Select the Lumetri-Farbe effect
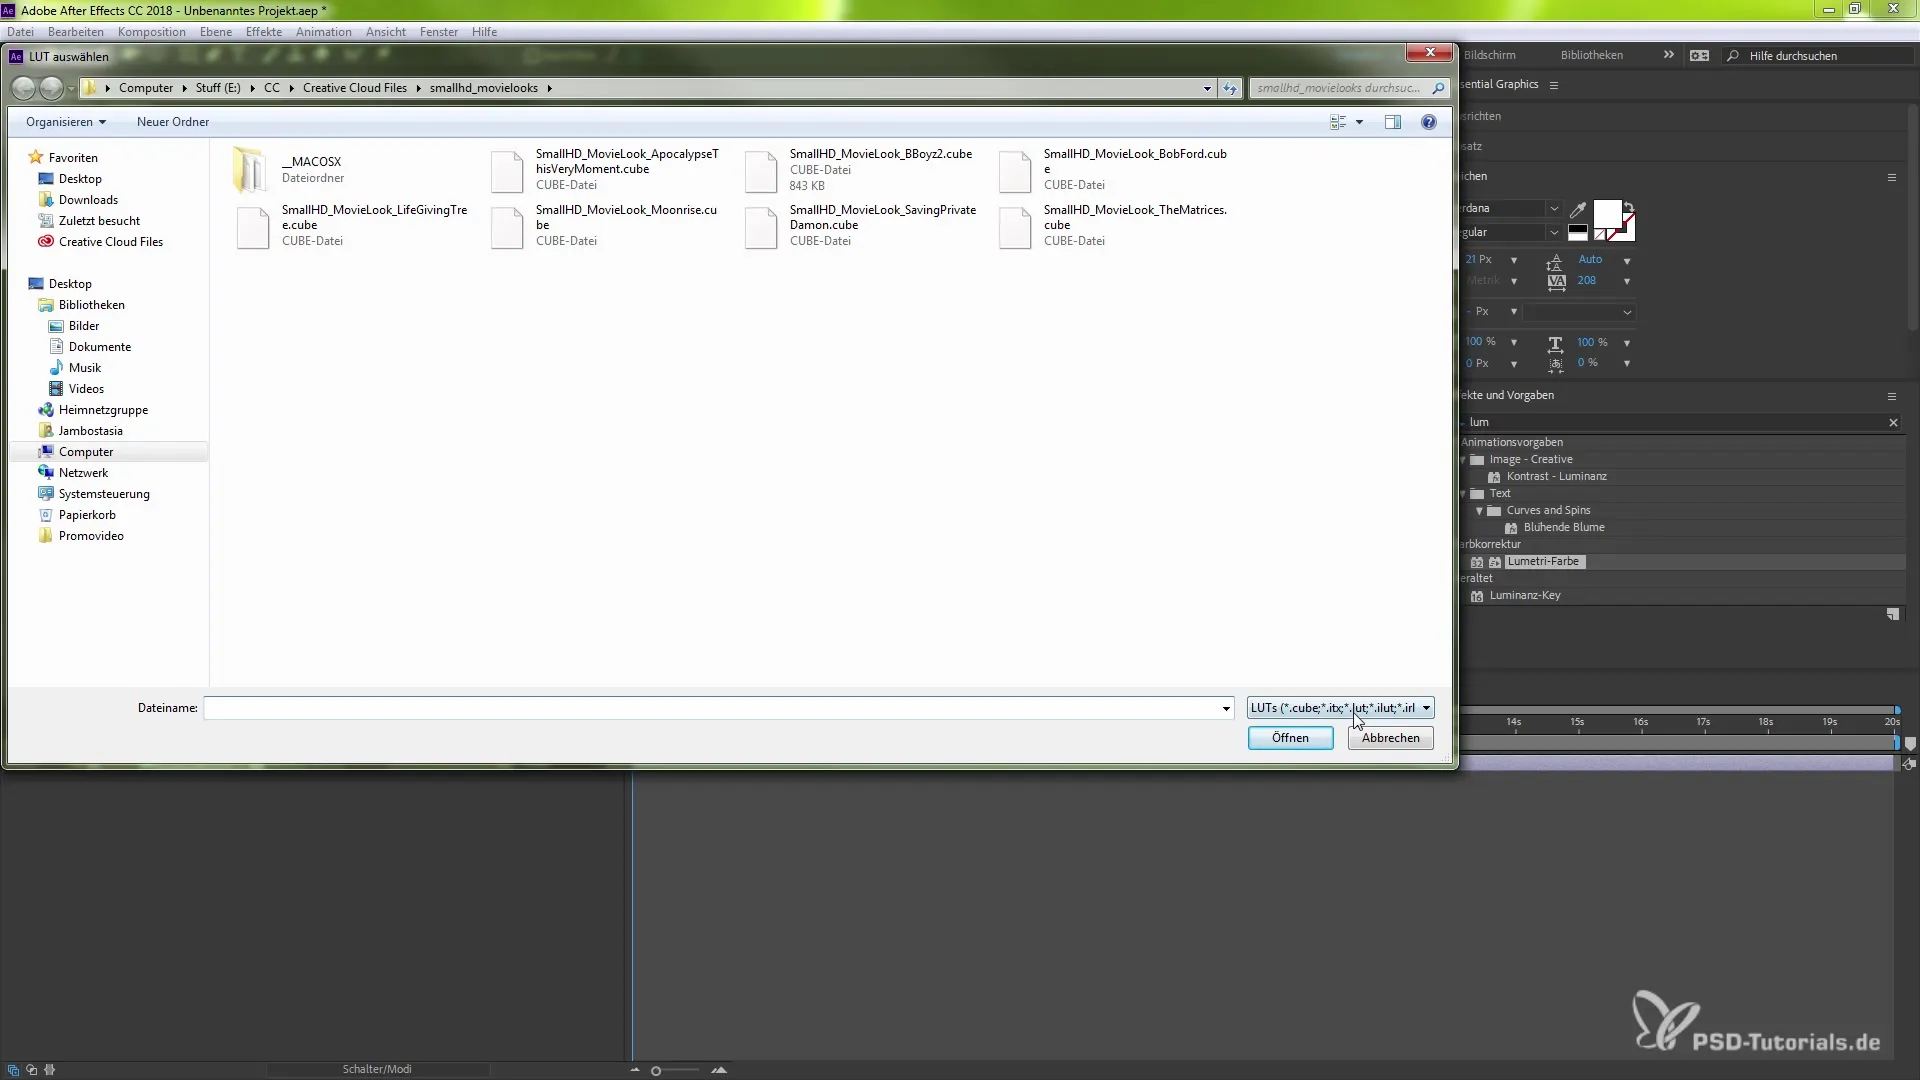 pyautogui.click(x=1543, y=562)
